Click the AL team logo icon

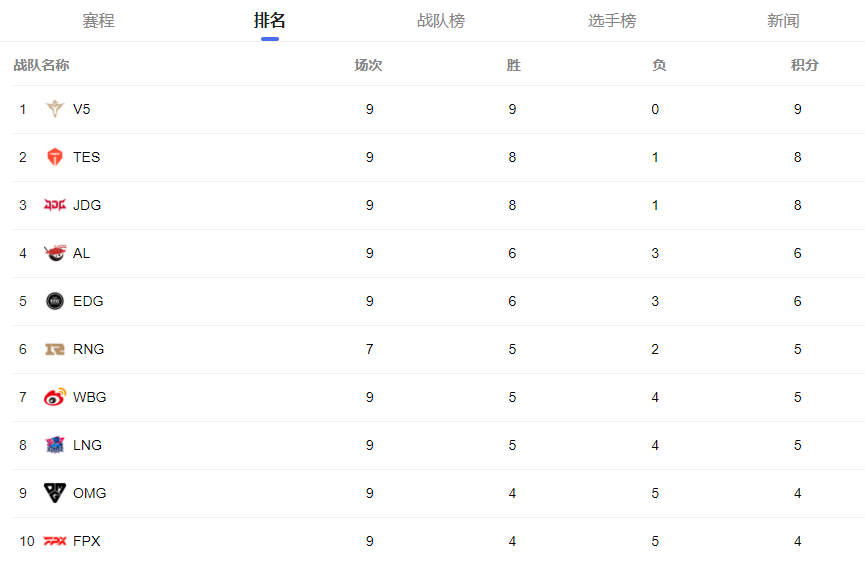55,253
